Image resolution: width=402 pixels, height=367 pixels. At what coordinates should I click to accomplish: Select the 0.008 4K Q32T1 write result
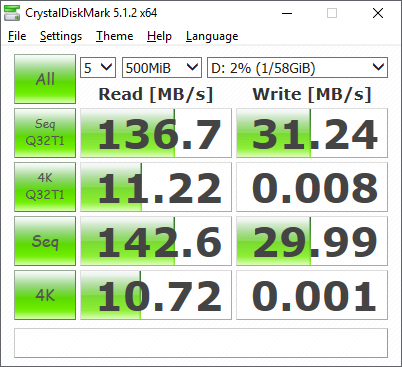tap(312, 187)
